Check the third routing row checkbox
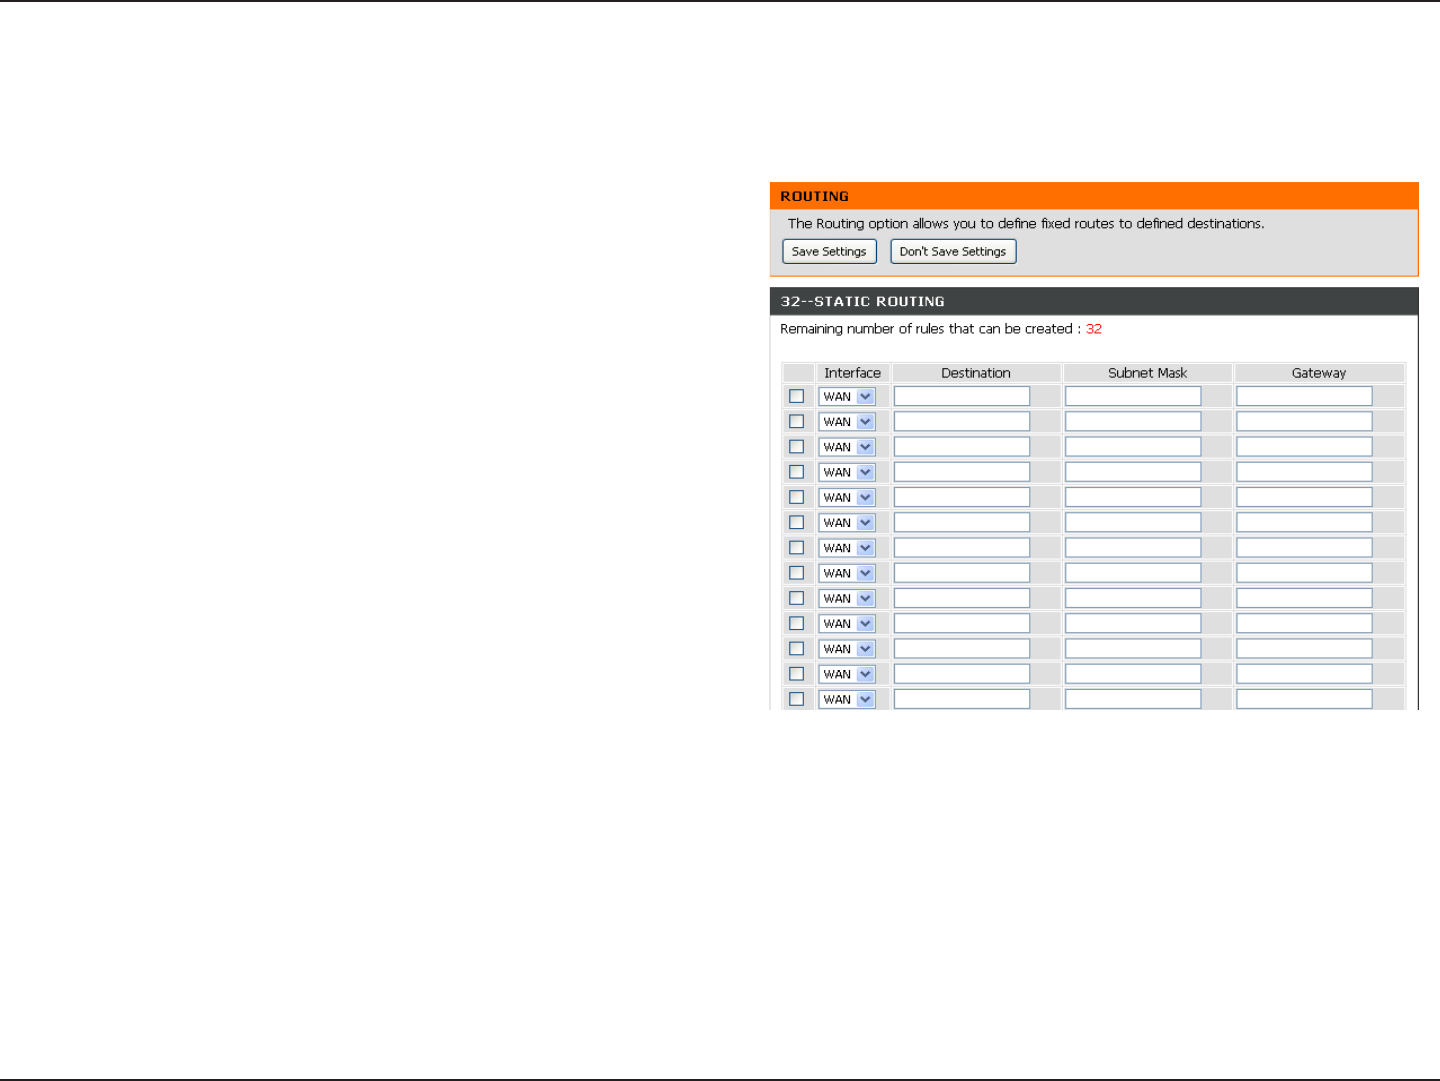 click(796, 447)
